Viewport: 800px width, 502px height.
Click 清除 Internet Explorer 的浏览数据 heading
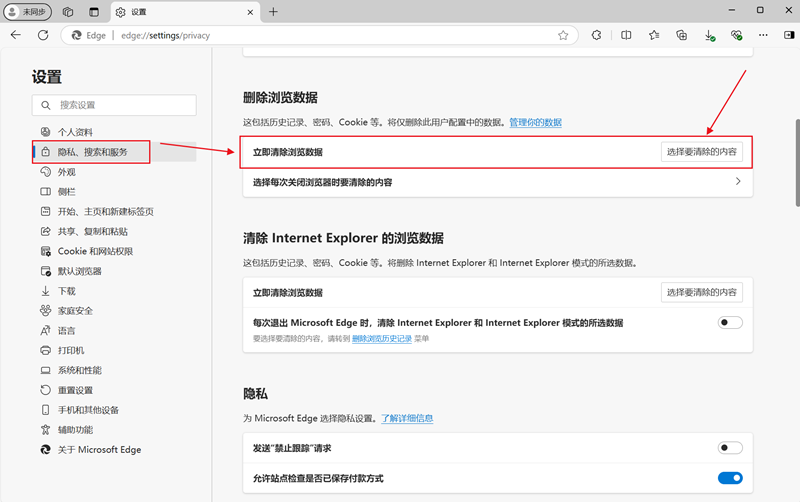coord(343,238)
